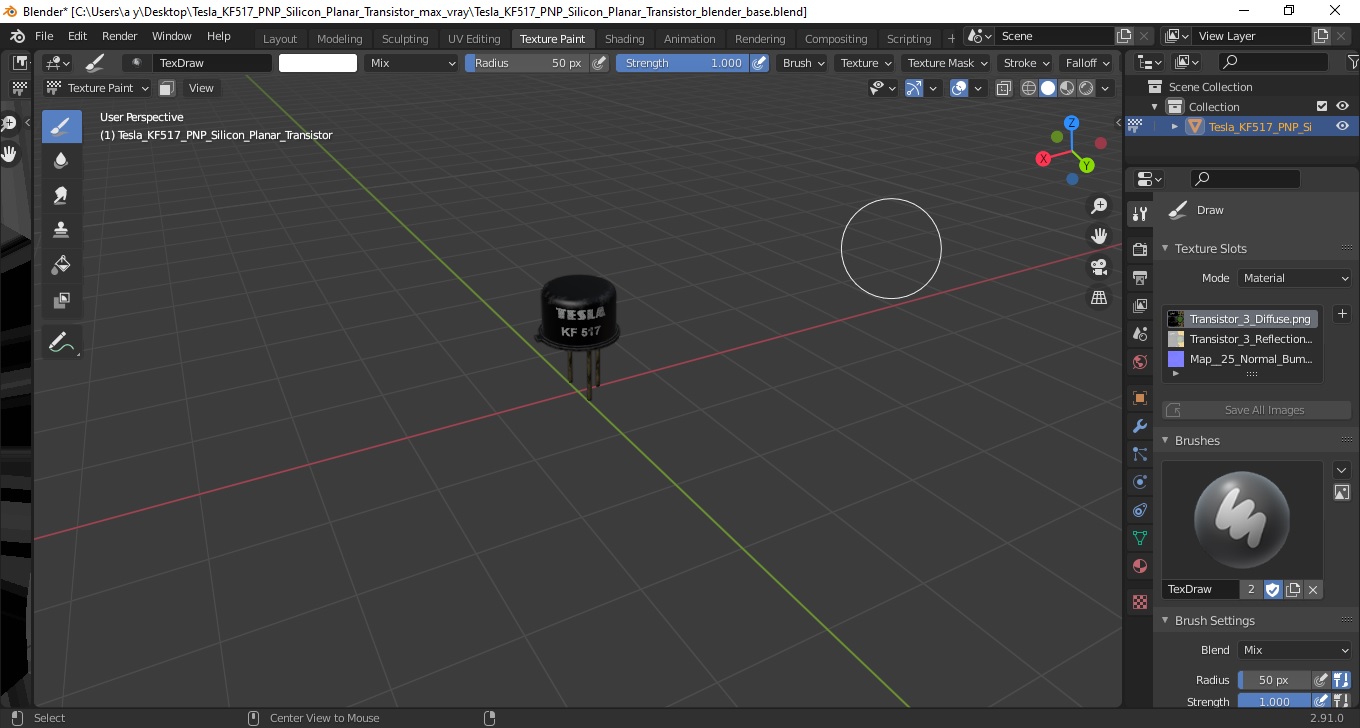Open the View Layer properties tab

pyautogui.click(x=1139, y=305)
